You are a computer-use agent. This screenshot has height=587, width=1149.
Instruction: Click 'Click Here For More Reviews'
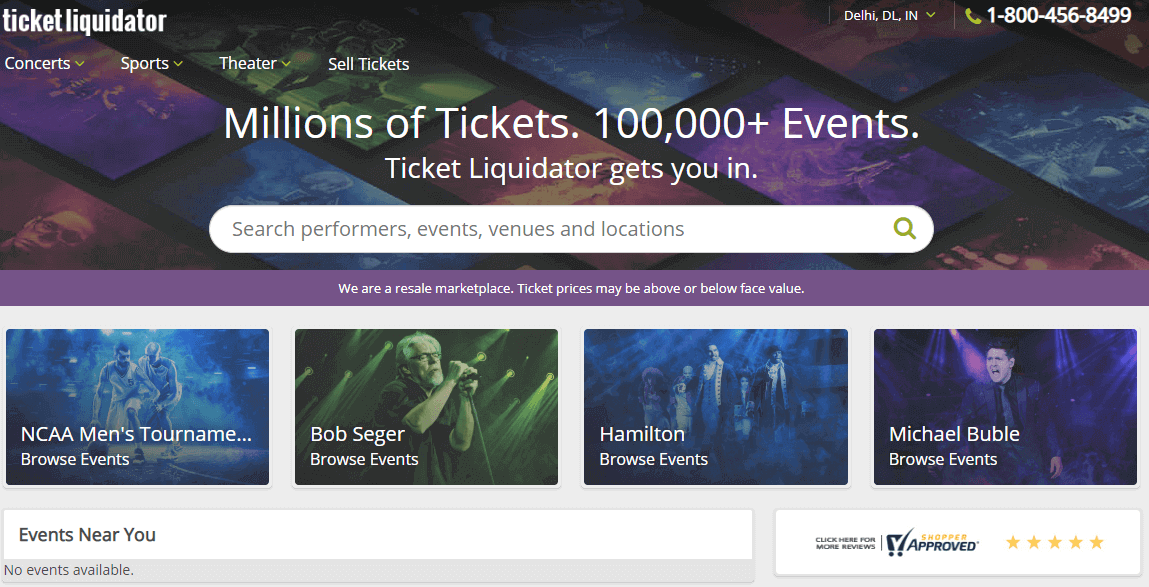(845, 541)
